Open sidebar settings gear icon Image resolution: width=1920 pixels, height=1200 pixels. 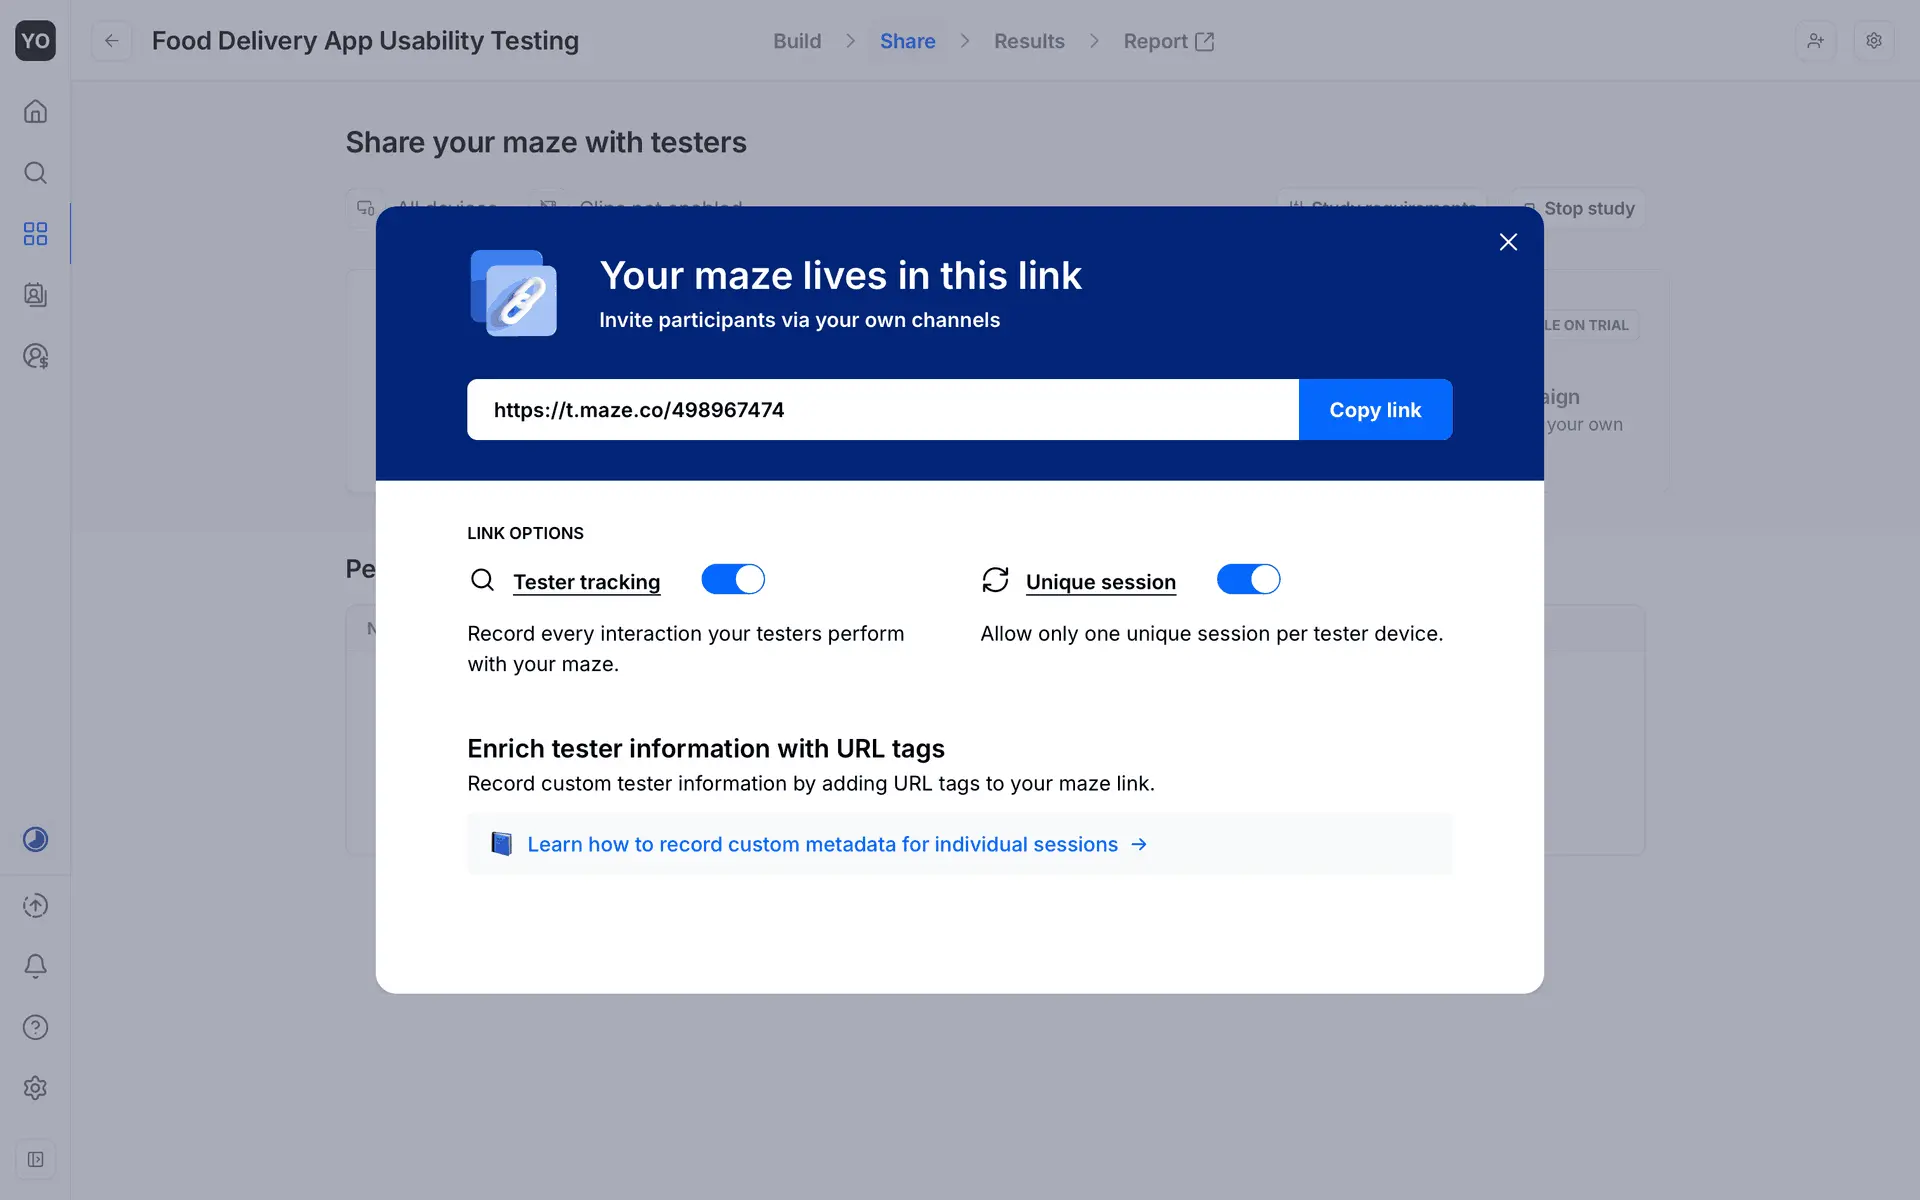(x=35, y=1088)
